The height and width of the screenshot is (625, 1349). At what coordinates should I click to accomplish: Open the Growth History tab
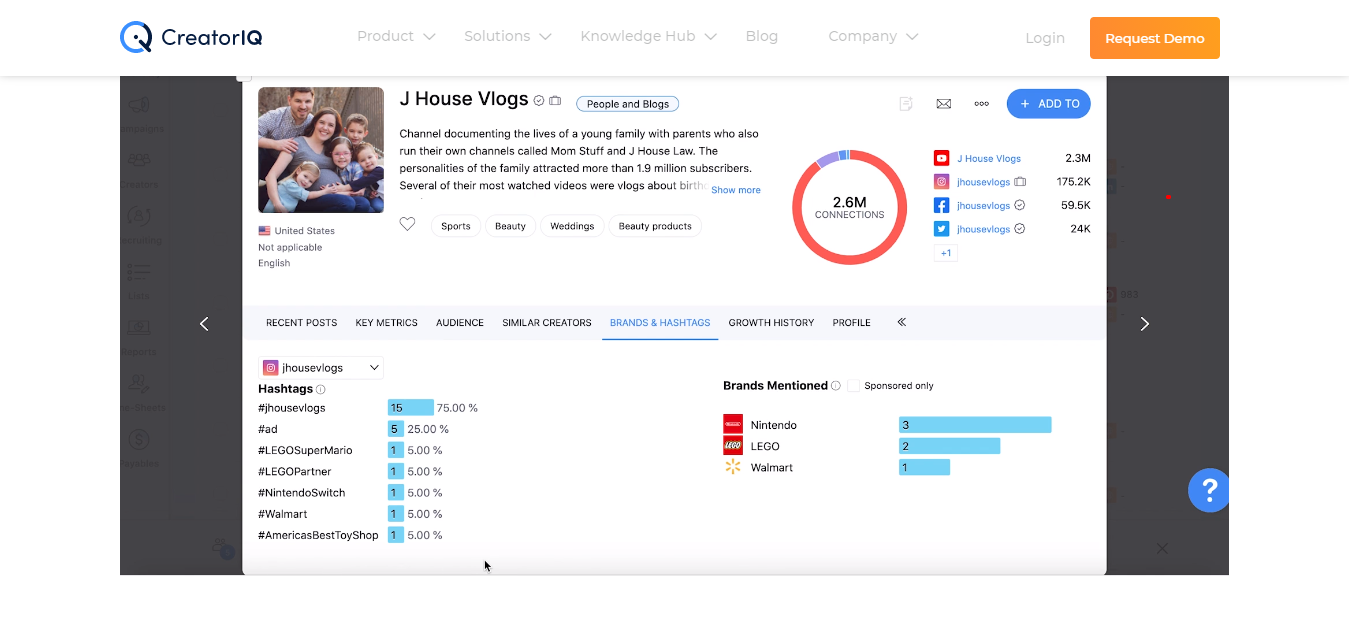771,323
